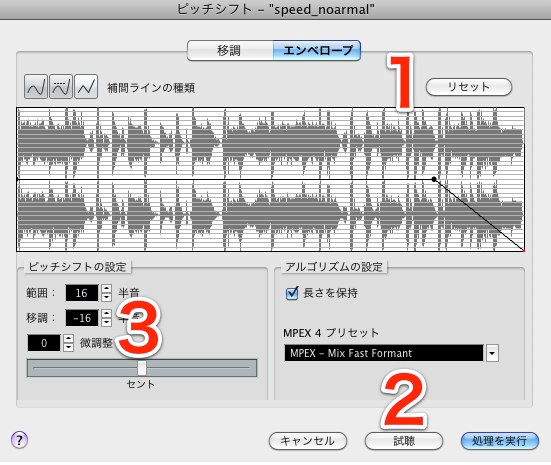551x465 pixels.
Task: Click the 微調整 value field showing 0
Action: click(44, 343)
